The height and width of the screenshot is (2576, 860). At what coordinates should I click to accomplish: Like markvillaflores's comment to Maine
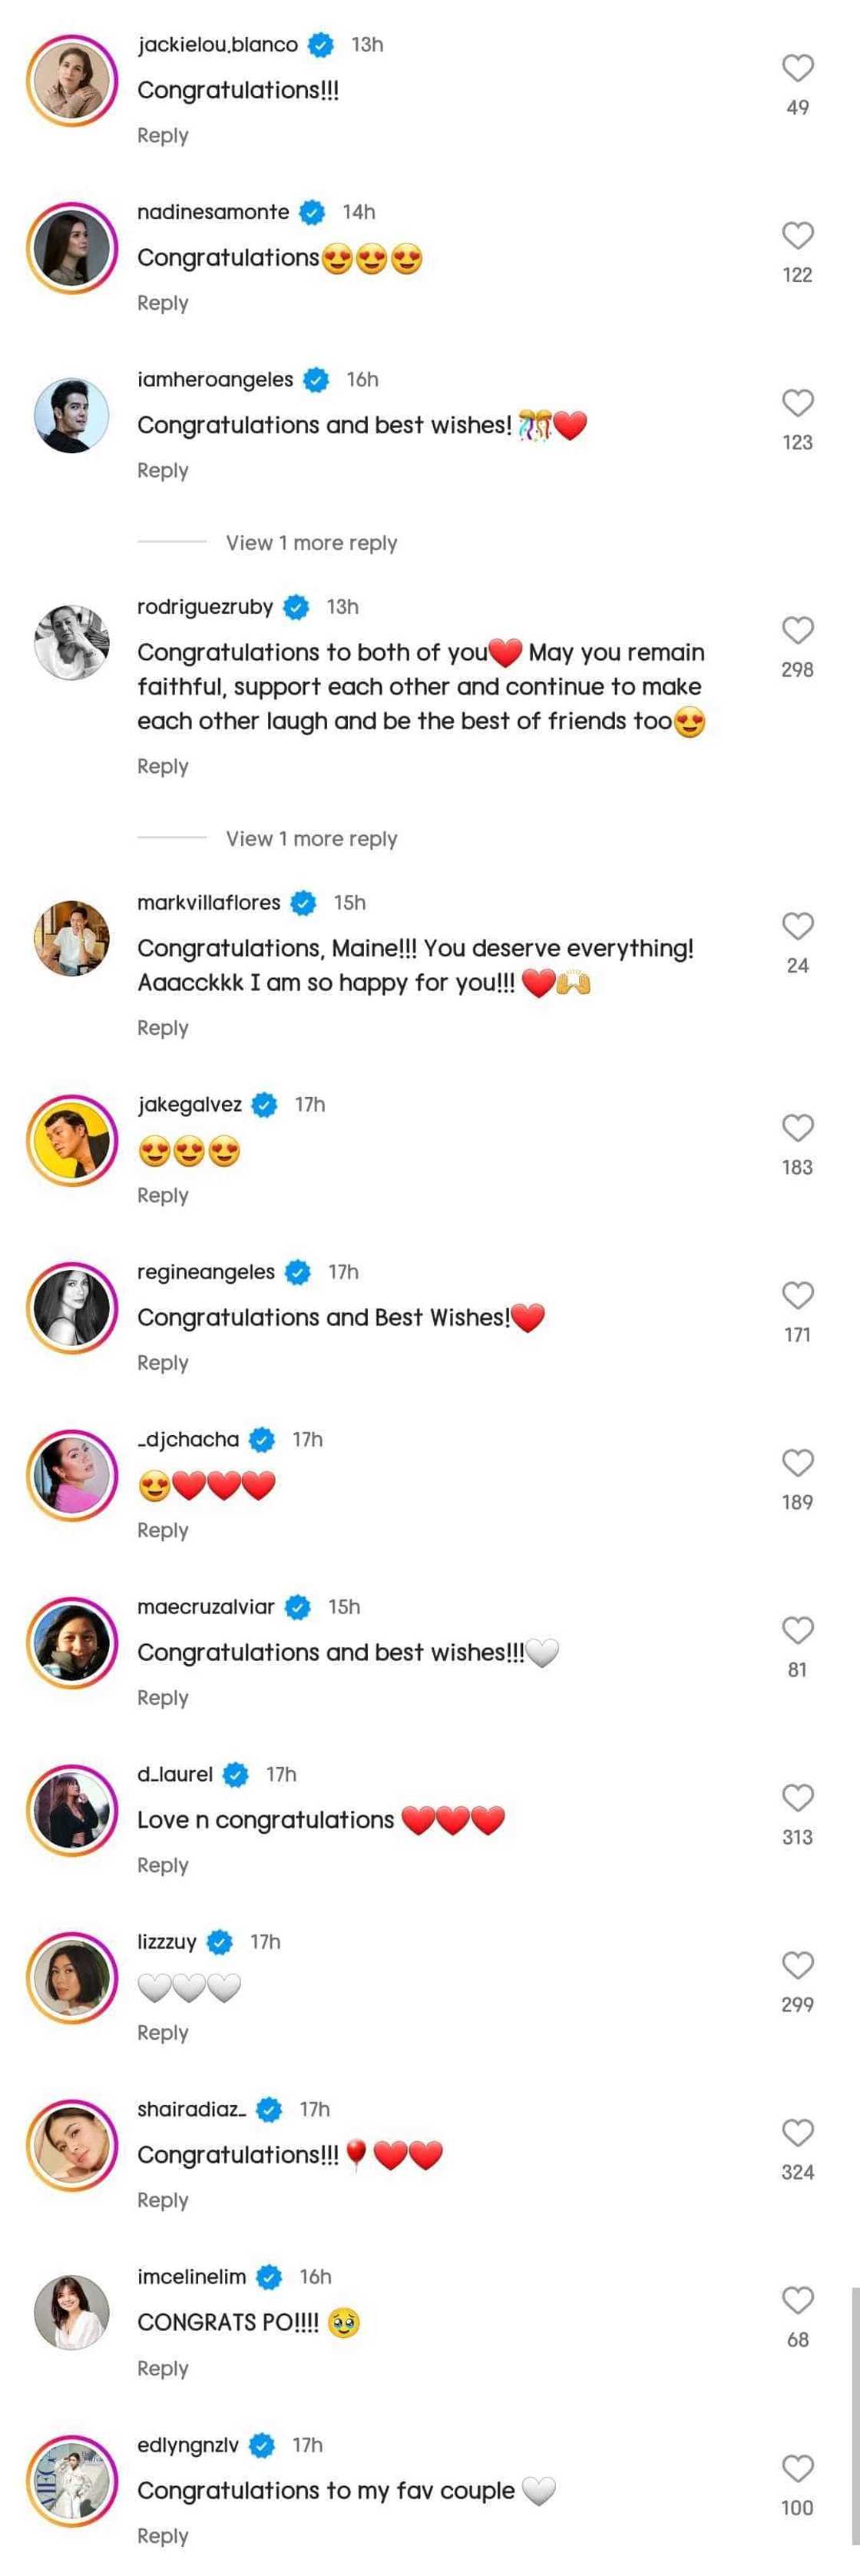click(797, 926)
